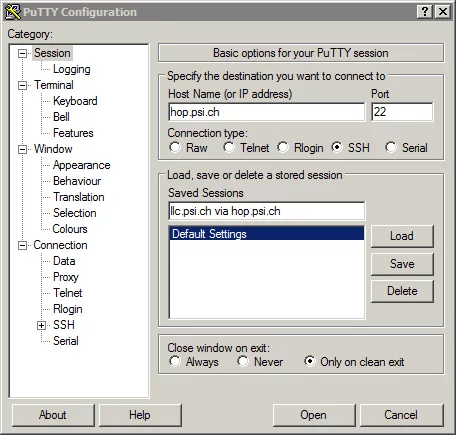The height and width of the screenshot is (435, 456).
Task: Open the Behaviour category
Action: [x=77, y=181]
